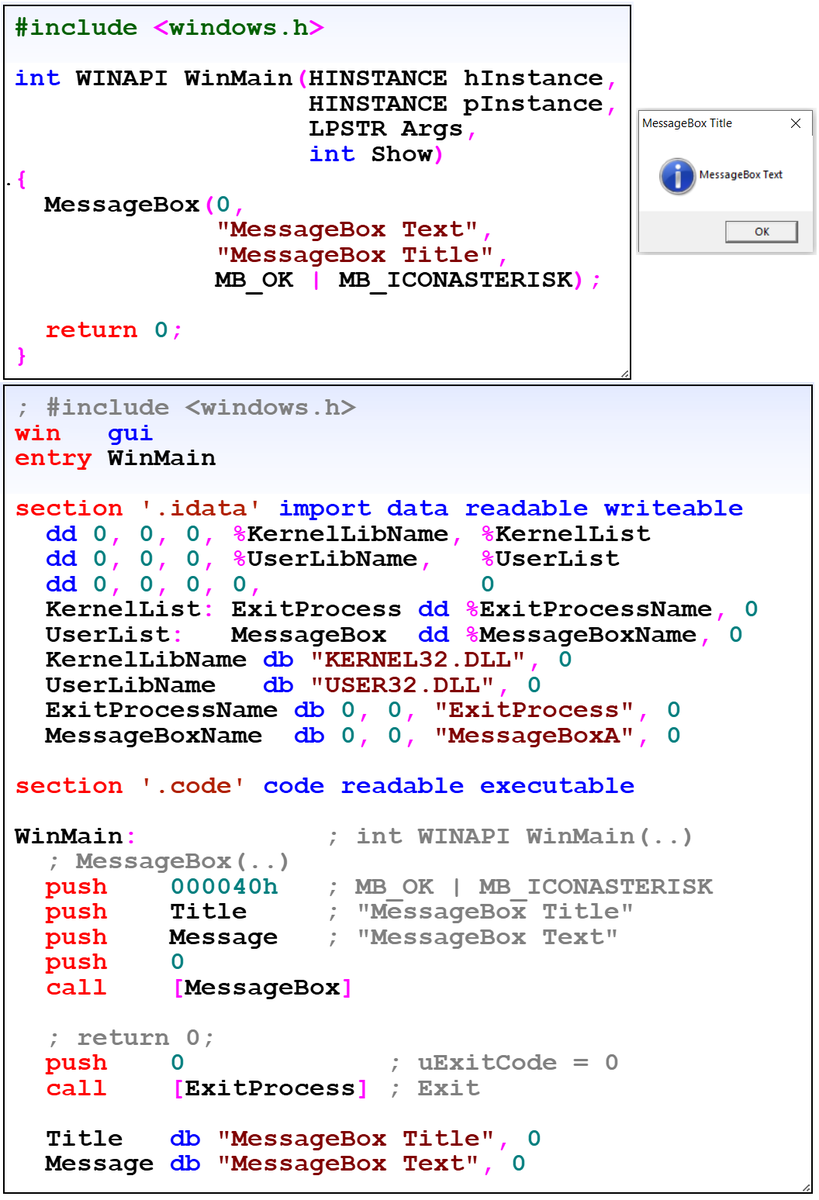
Task: Click the "WinMain:" label in assembly
Action: (76, 836)
